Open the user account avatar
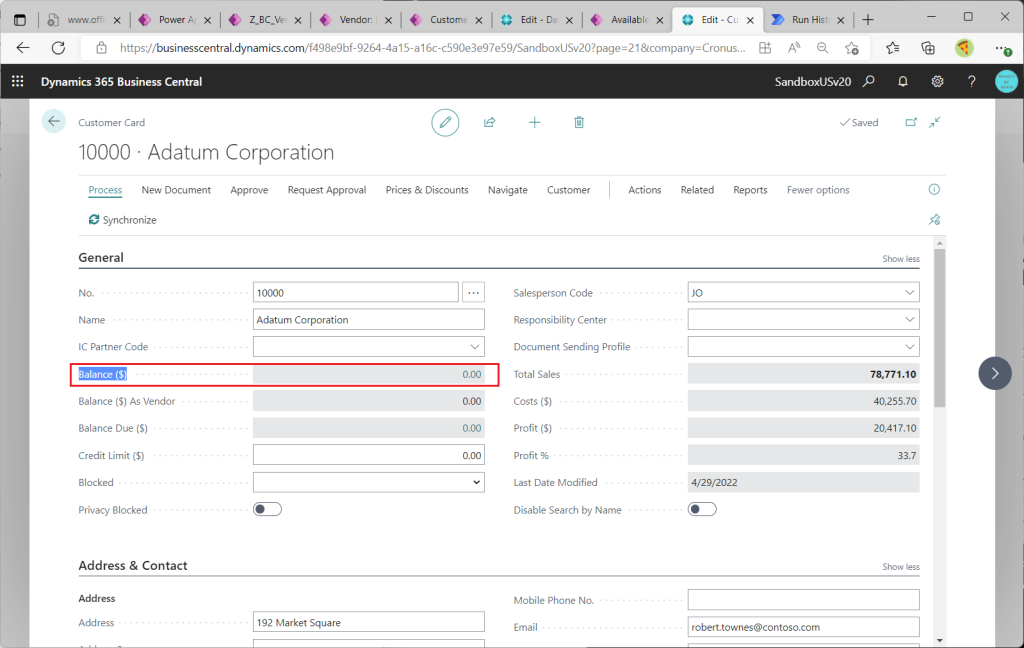 (x=1006, y=81)
